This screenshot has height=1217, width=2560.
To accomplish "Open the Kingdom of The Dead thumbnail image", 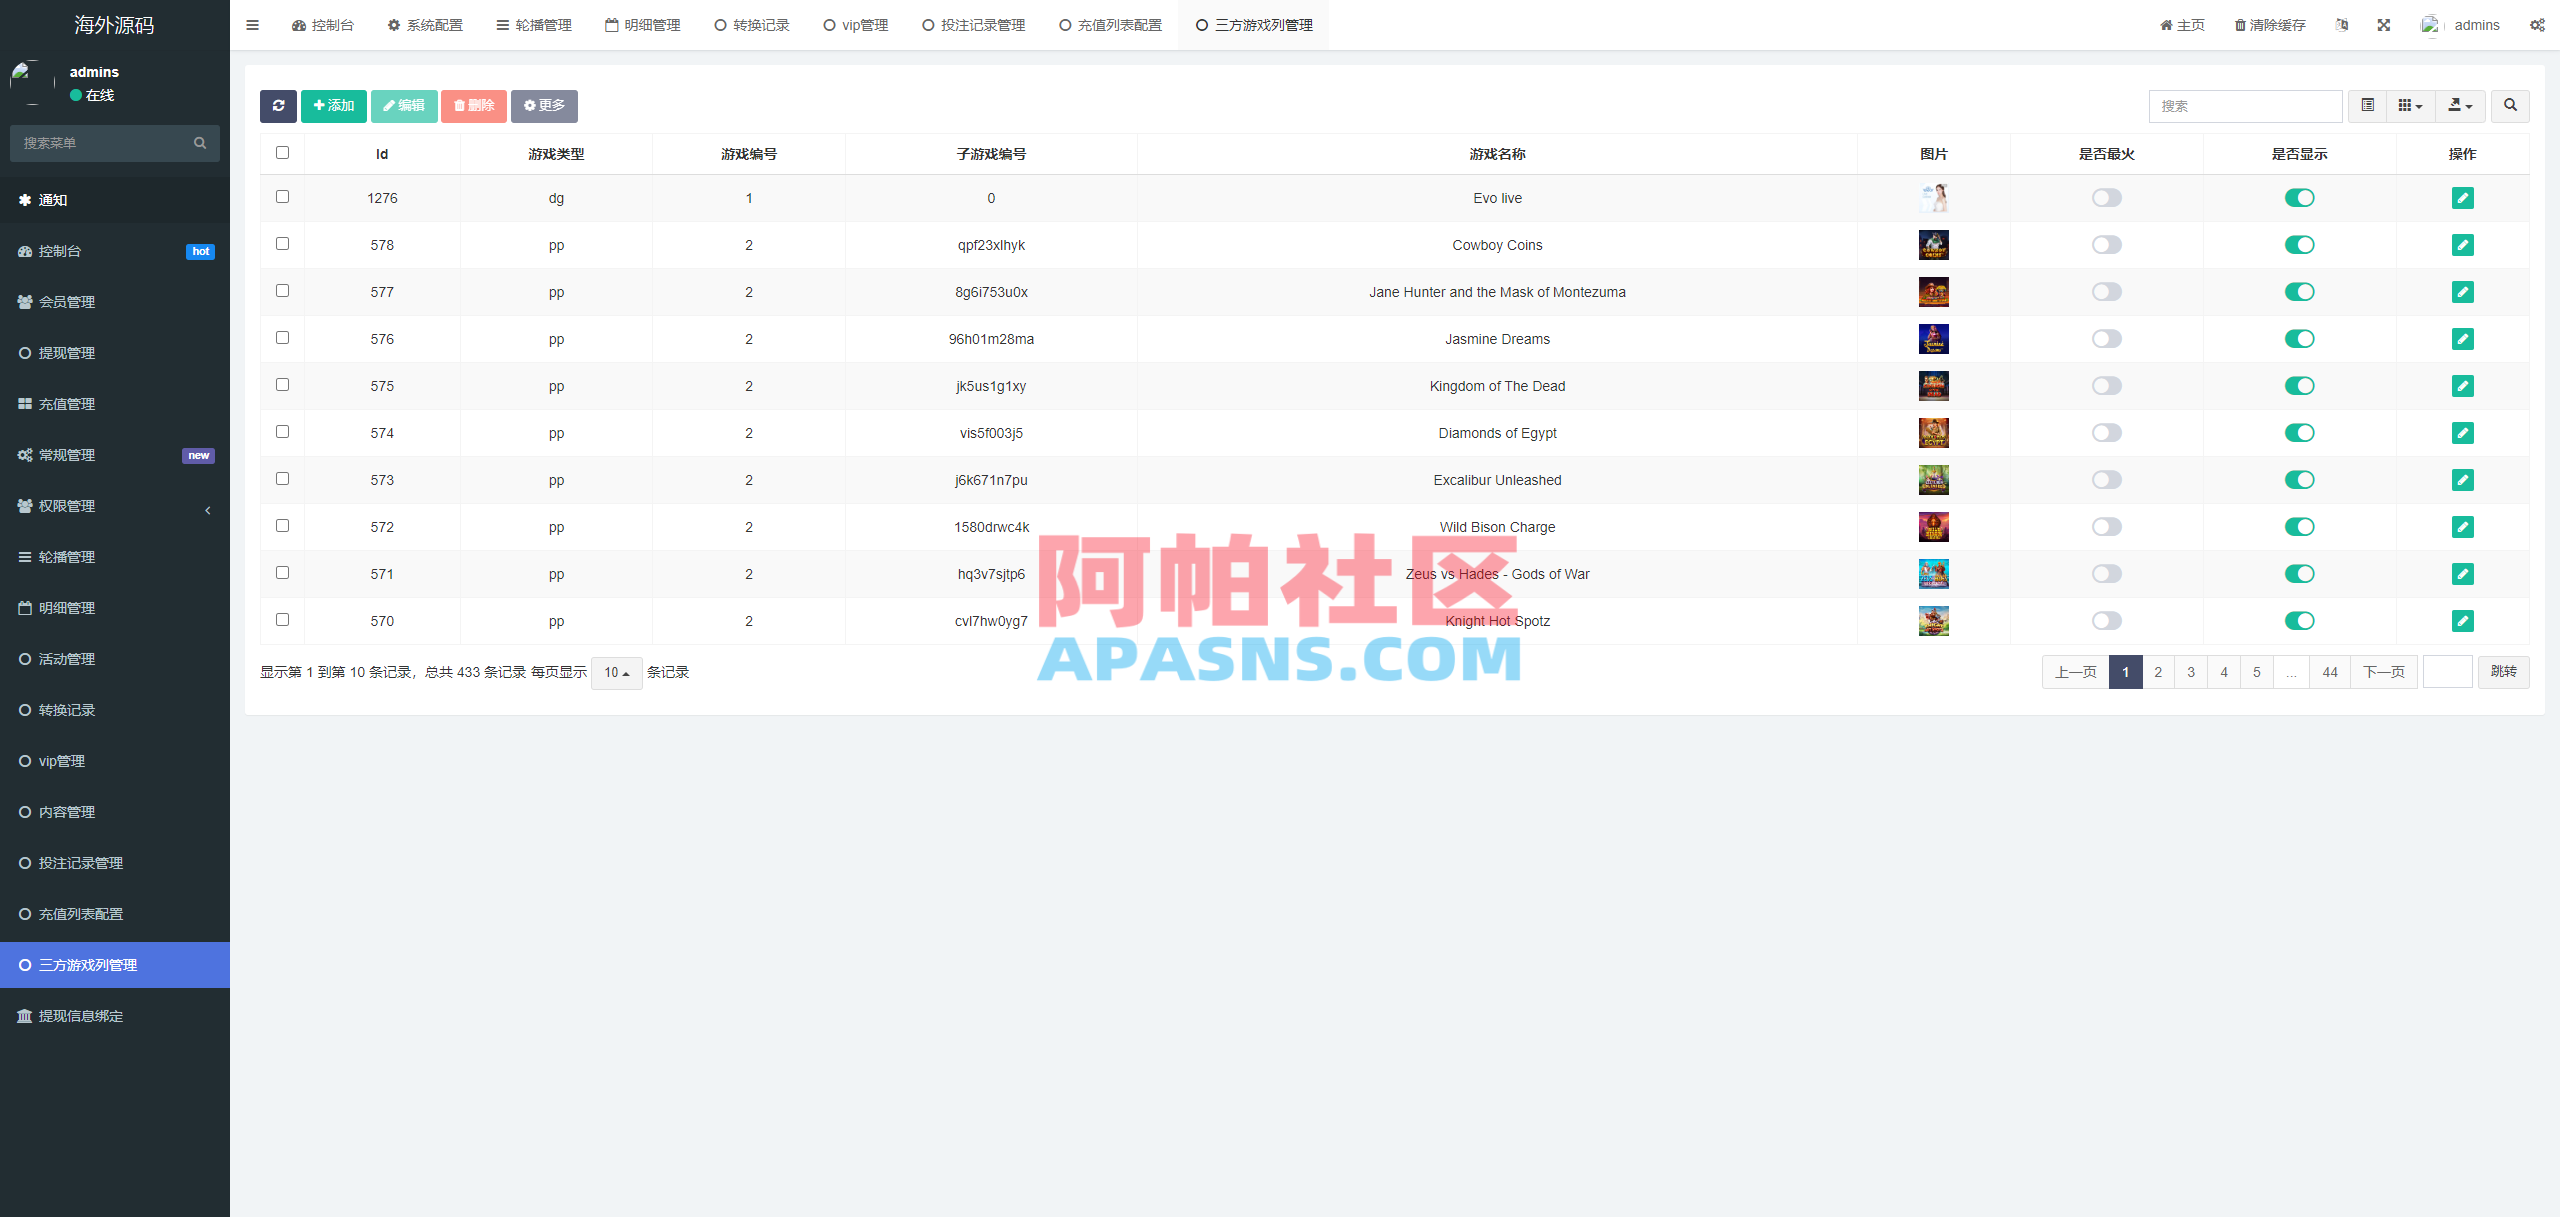I will tap(1933, 386).
